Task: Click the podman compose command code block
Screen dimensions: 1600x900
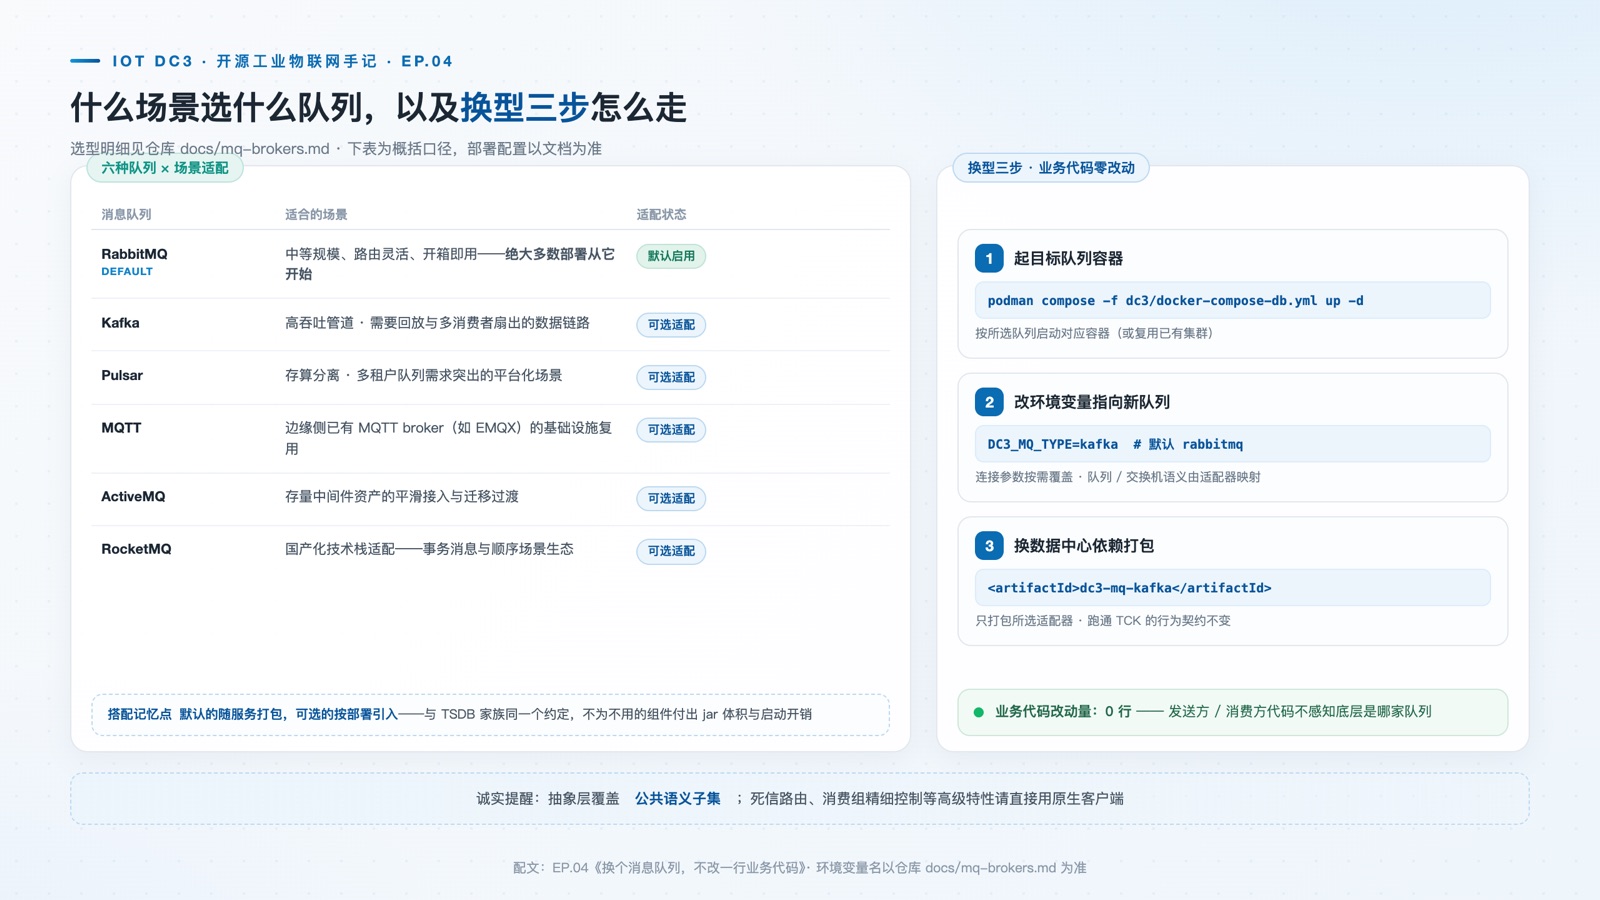Action: 1232,301
